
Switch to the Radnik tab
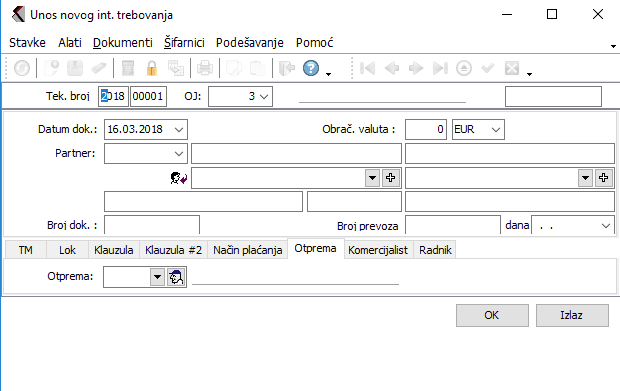click(435, 250)
